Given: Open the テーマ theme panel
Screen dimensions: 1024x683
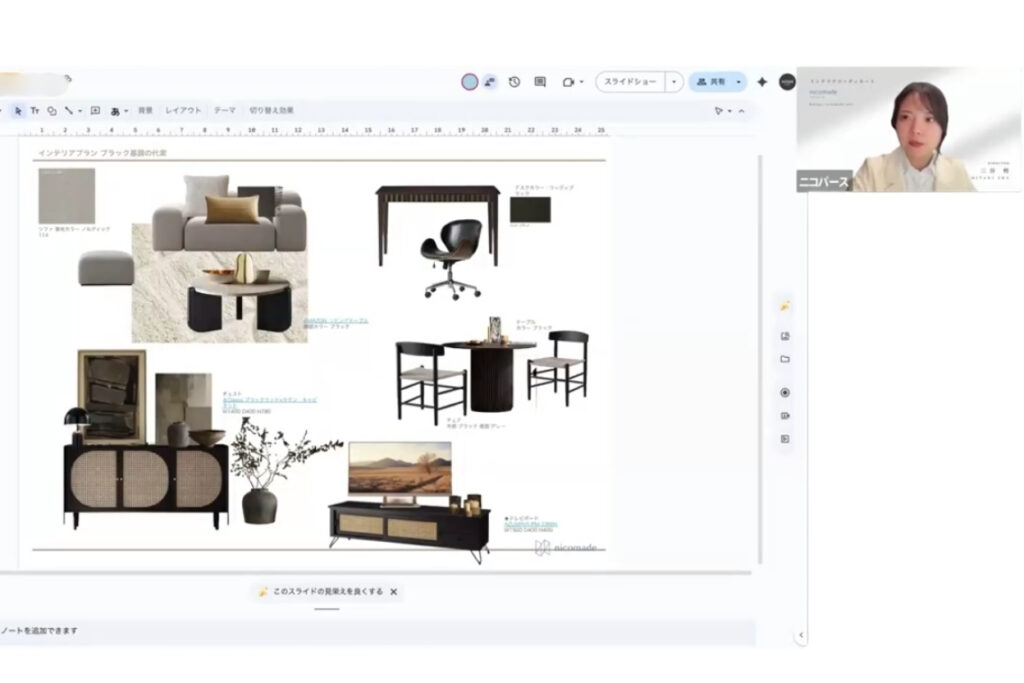Looking at the screenshot, I should click(225, 111).
